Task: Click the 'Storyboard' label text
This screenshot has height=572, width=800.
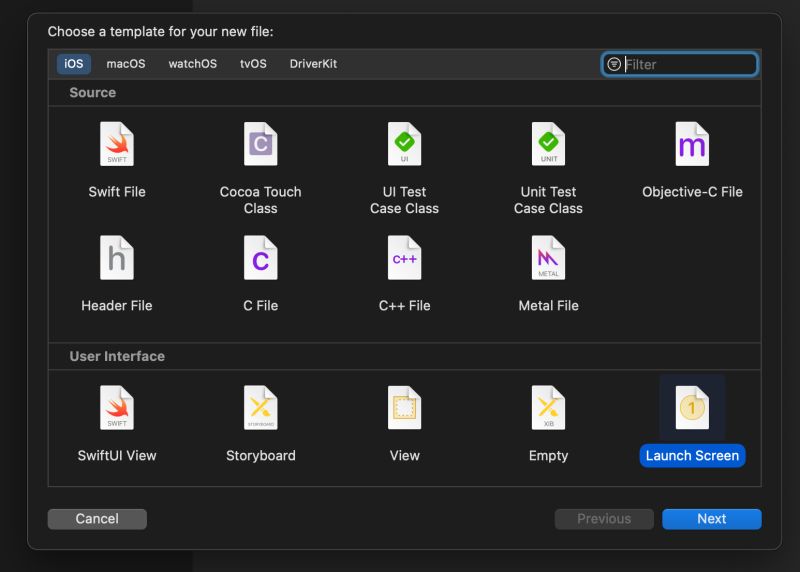Action: point(261,456)
